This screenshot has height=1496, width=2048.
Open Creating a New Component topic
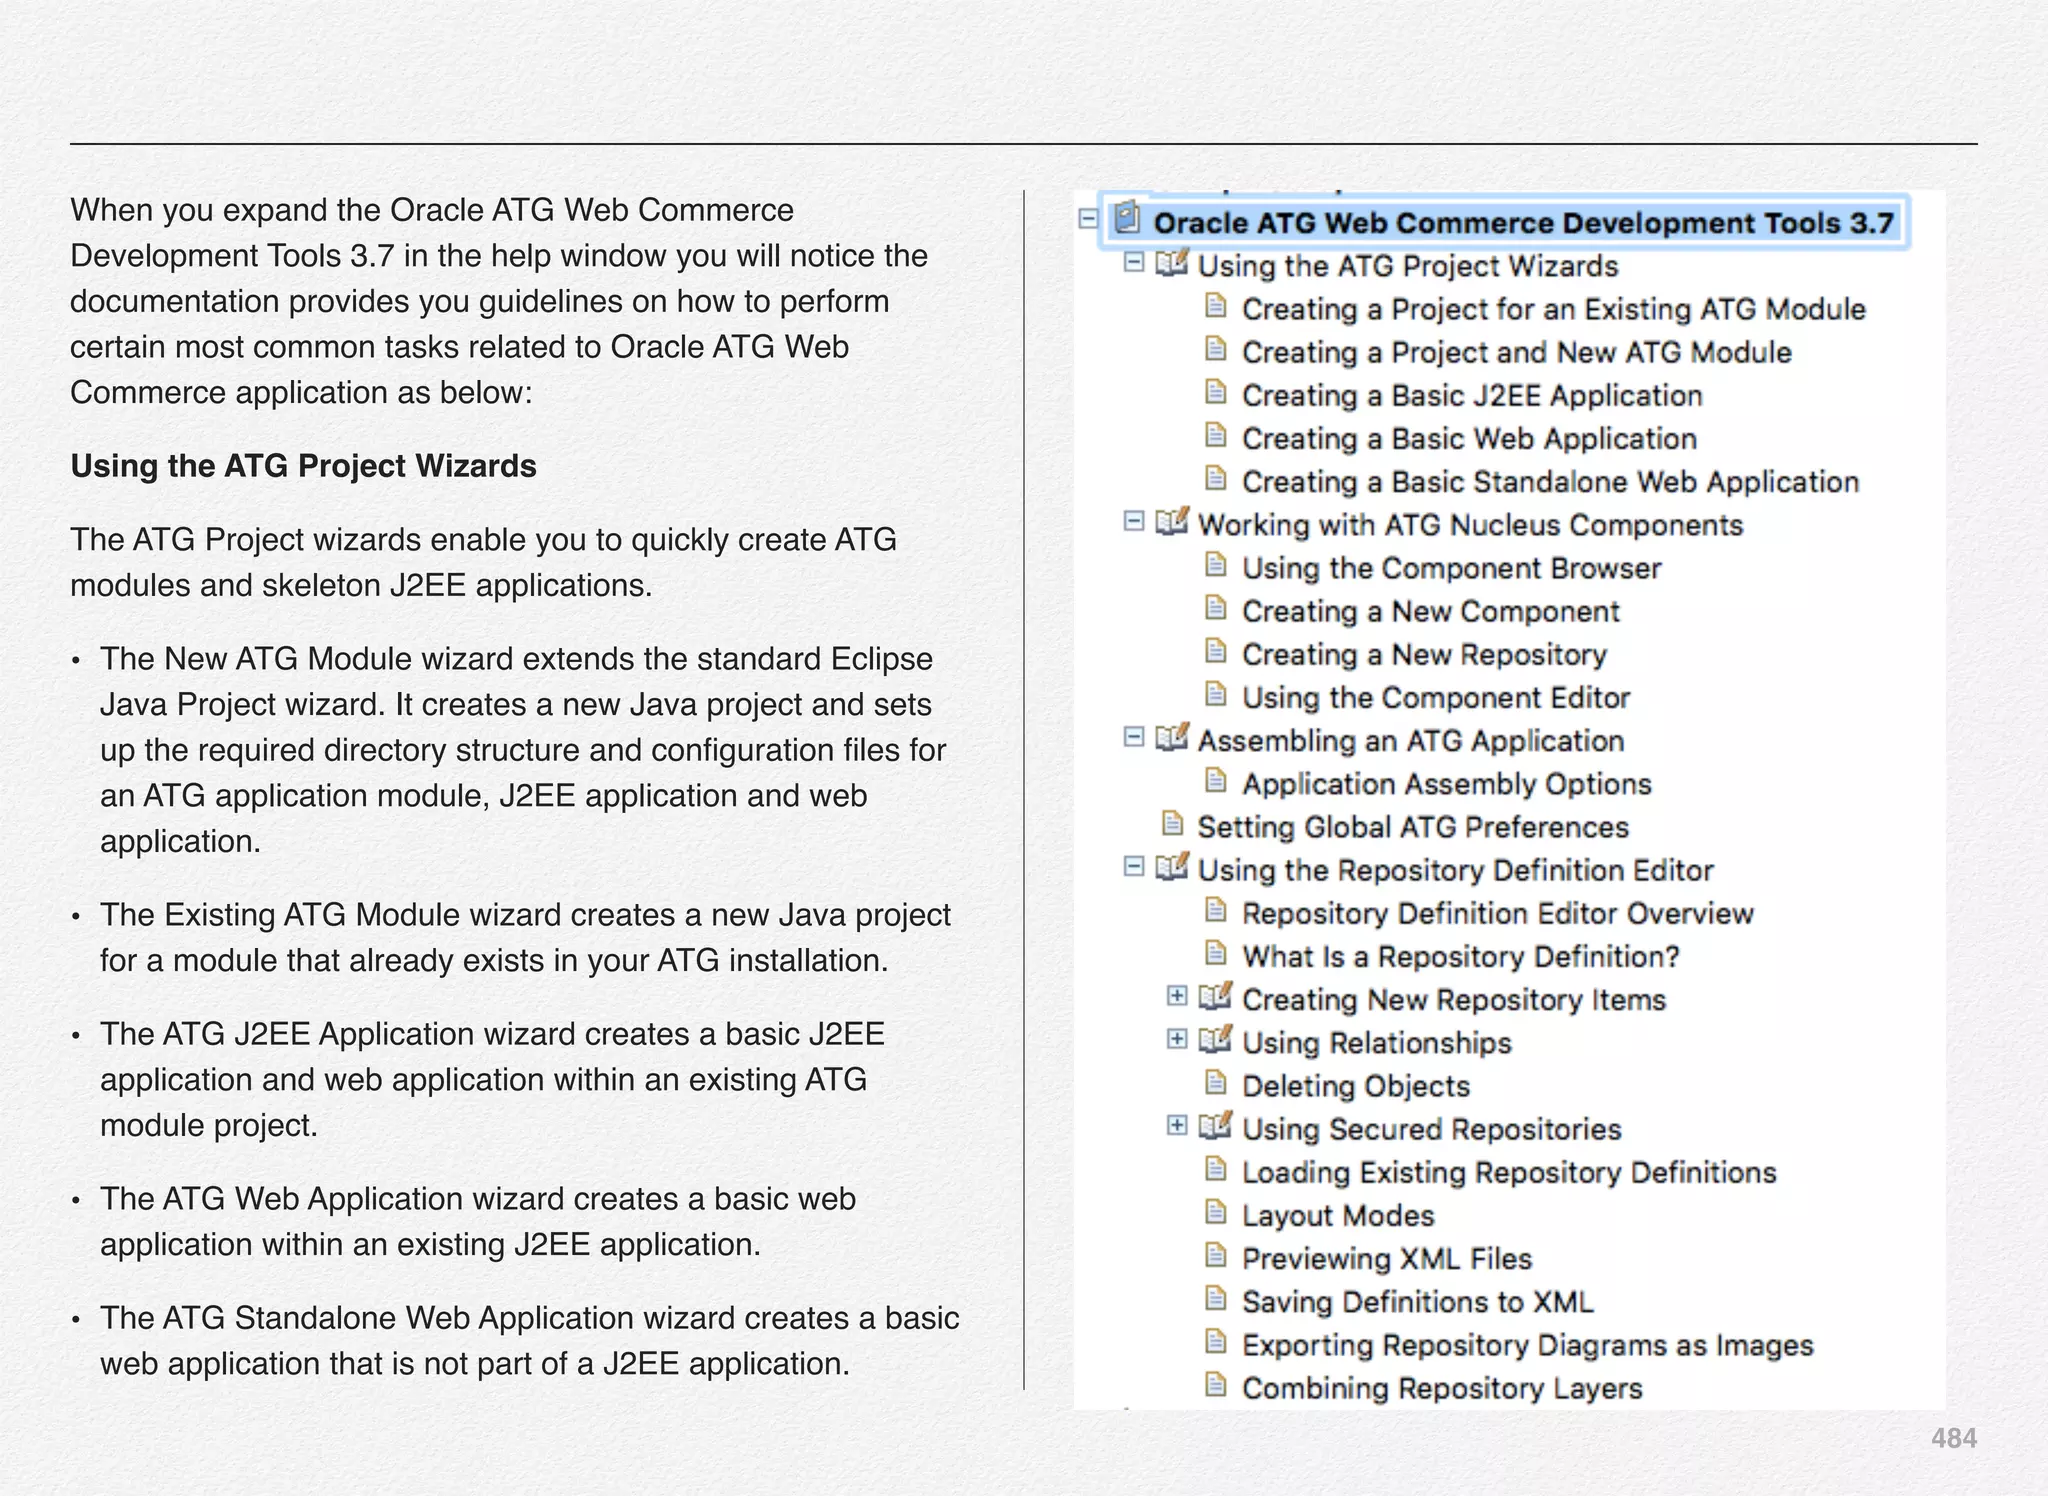click(1431, 611)
